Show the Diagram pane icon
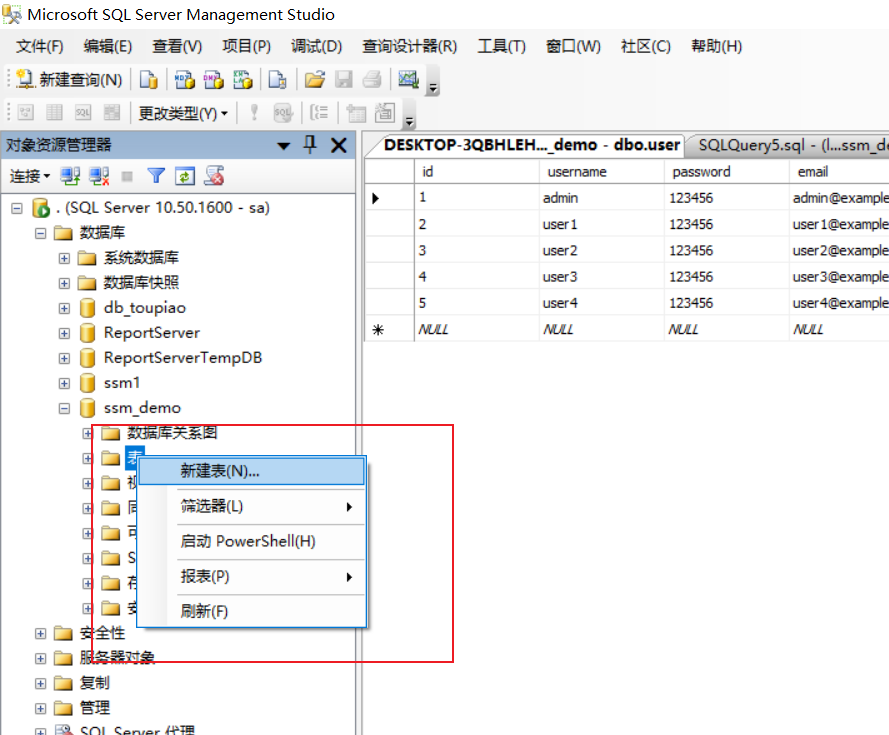The image size is (889, 735). click(26, 112)
